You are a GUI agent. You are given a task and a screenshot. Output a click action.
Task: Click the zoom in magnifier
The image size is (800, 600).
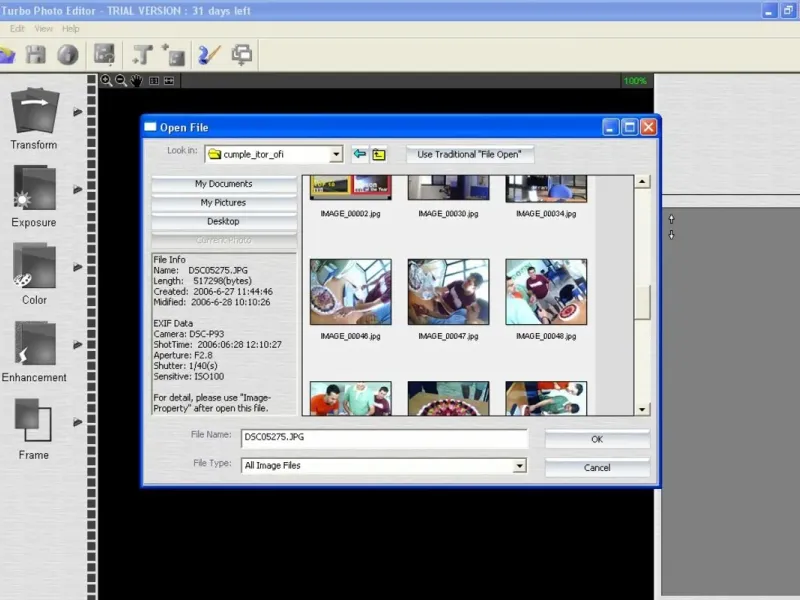106,80
